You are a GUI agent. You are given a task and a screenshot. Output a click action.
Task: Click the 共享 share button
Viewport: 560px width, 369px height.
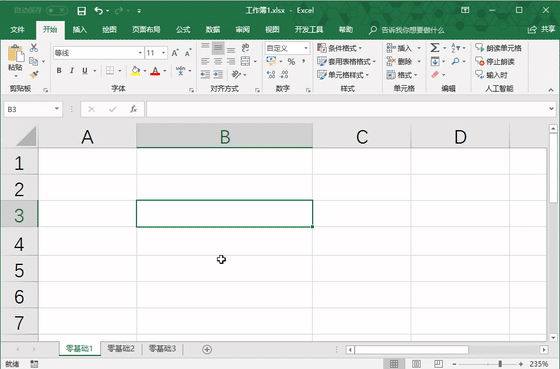pos(541,29)
